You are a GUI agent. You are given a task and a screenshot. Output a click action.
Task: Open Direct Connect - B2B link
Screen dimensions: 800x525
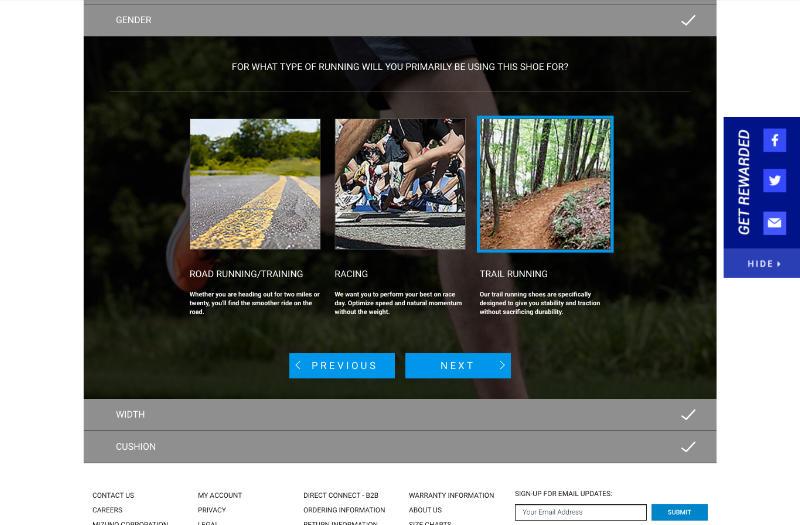[341, 495]
